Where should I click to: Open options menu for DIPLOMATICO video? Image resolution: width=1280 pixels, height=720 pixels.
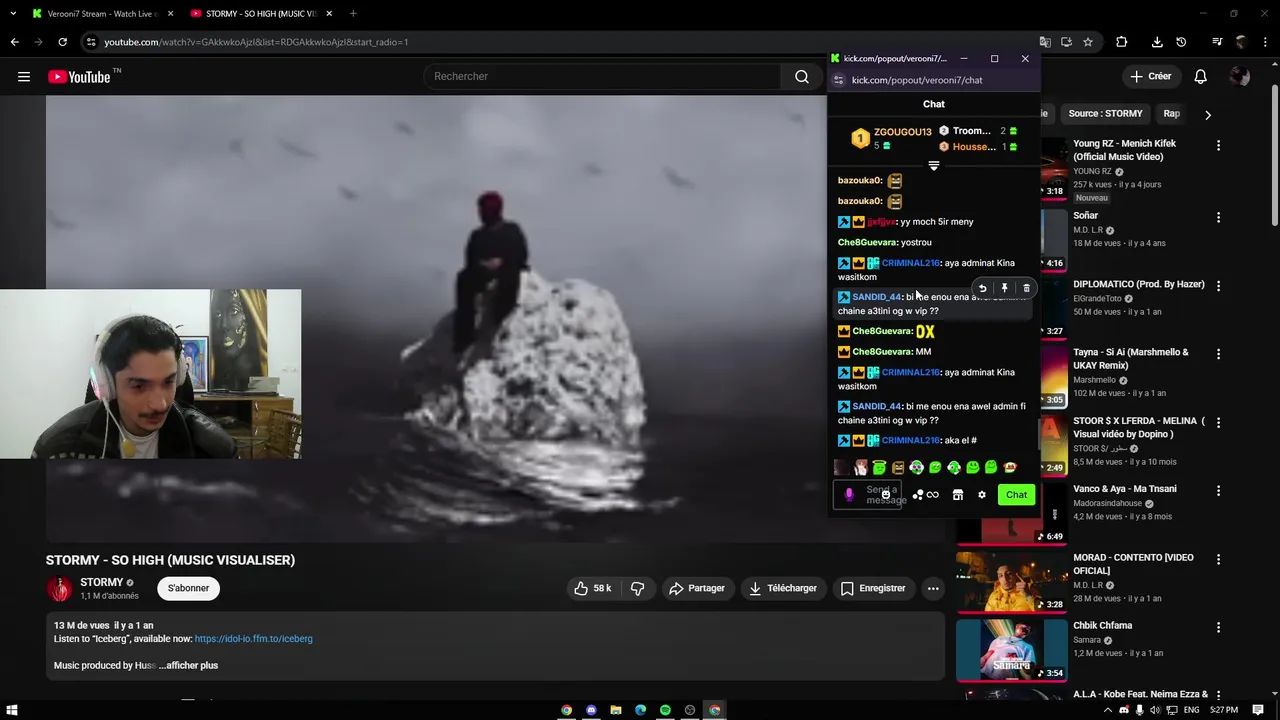pos(1218,286)
